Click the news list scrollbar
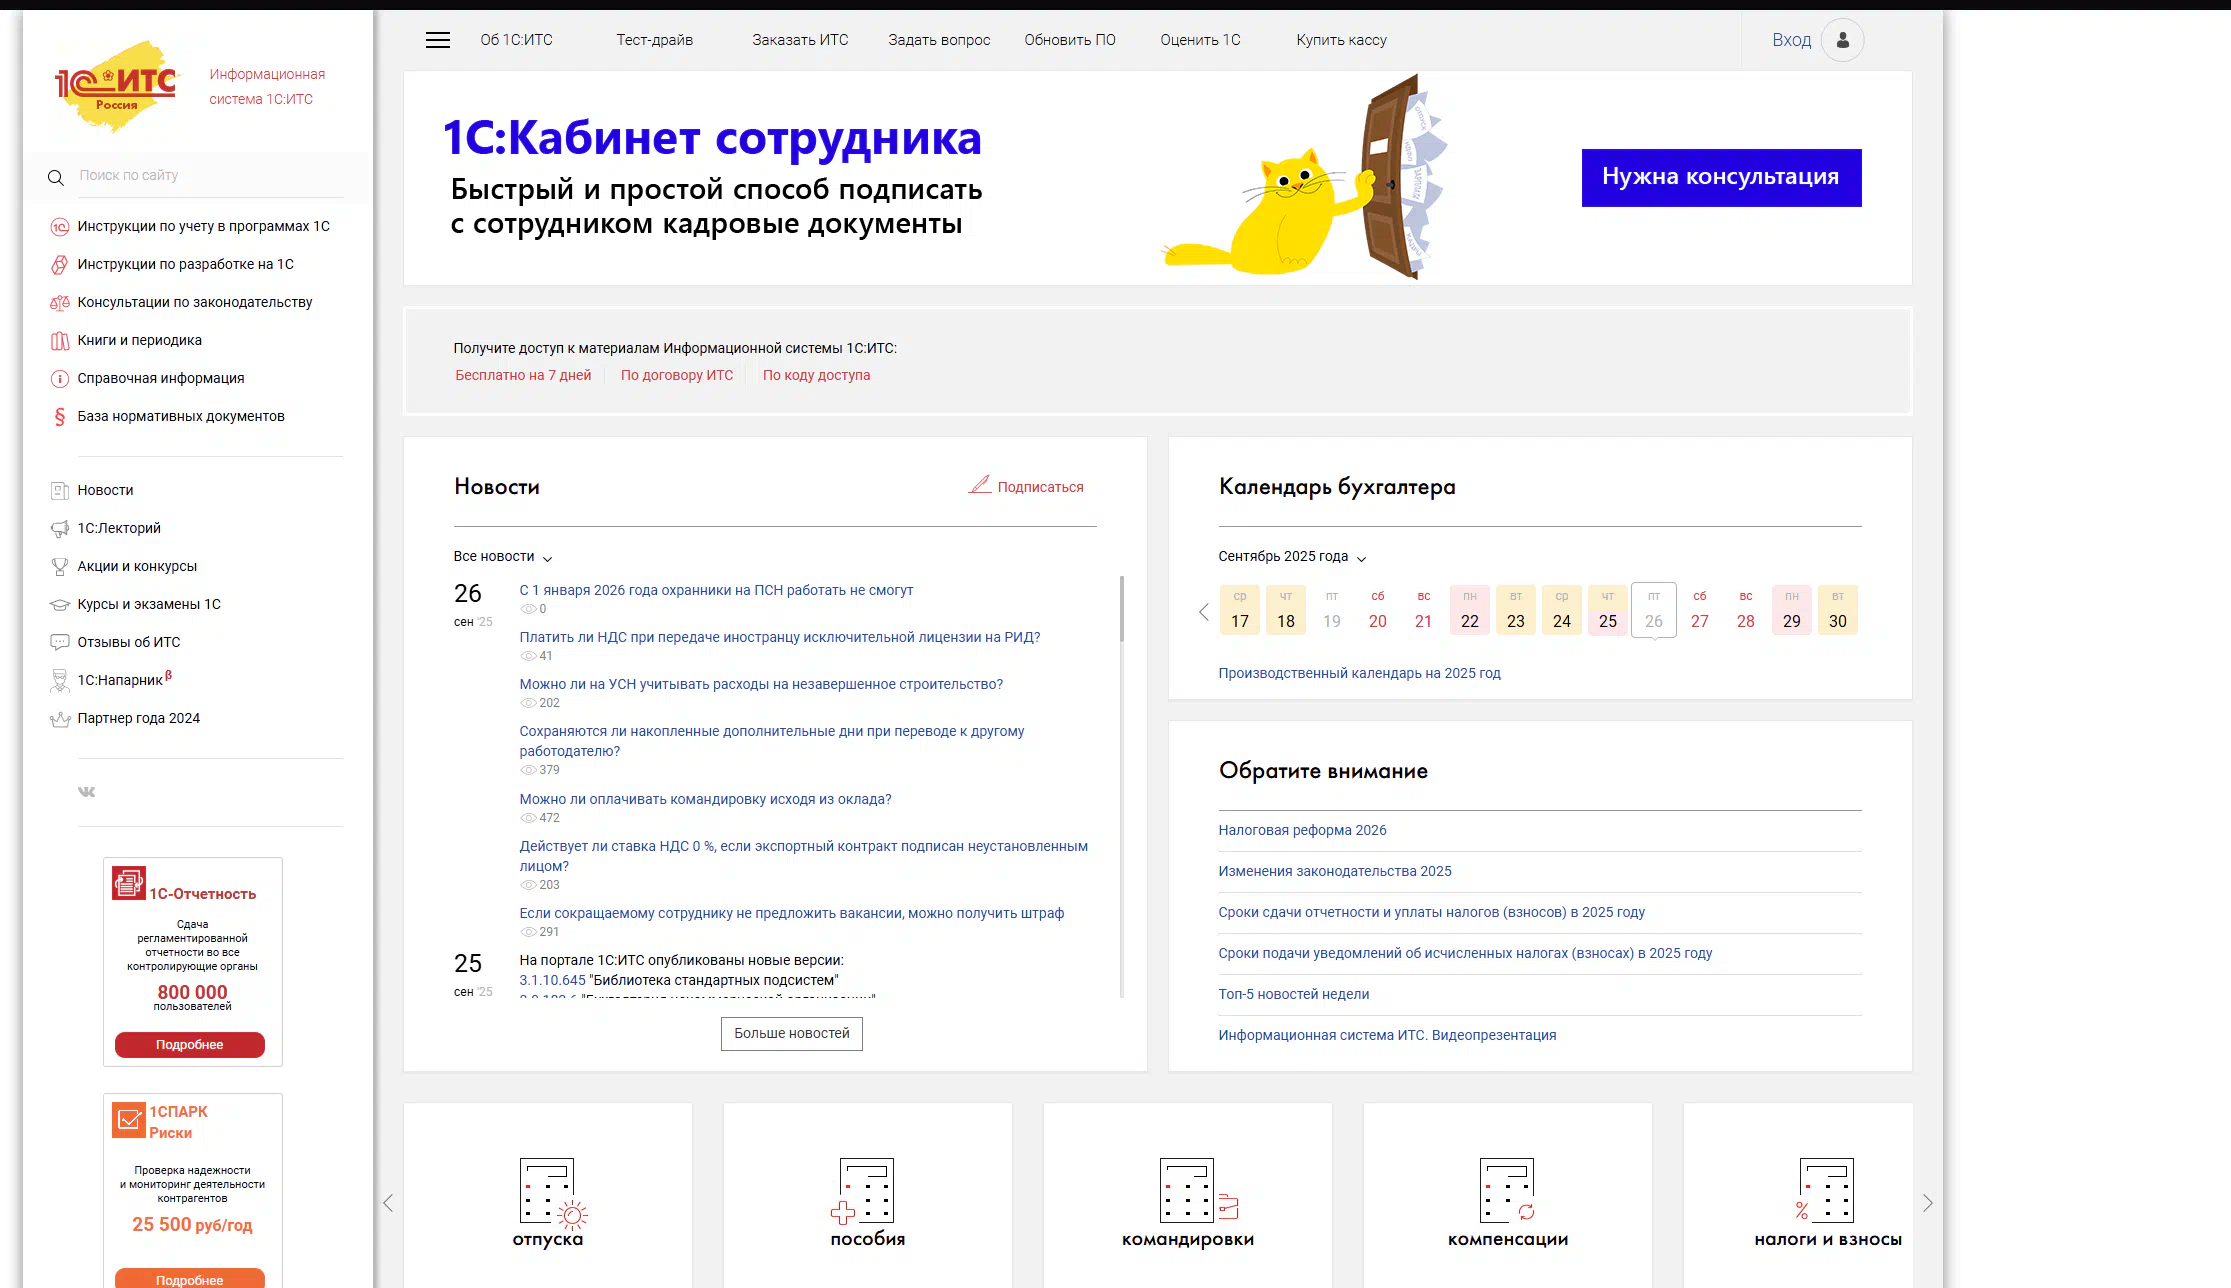 pyautogui.click(x=1122, y=610)
